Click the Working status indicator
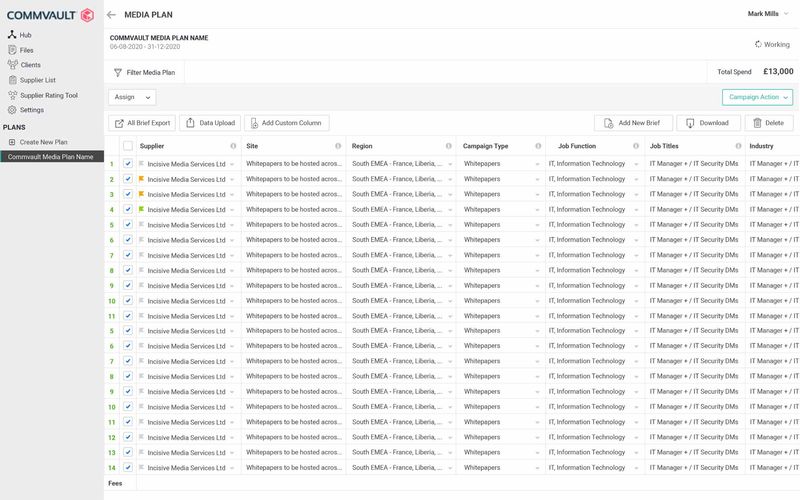Screen dimensions: 800x500 (x=772, y=44)
